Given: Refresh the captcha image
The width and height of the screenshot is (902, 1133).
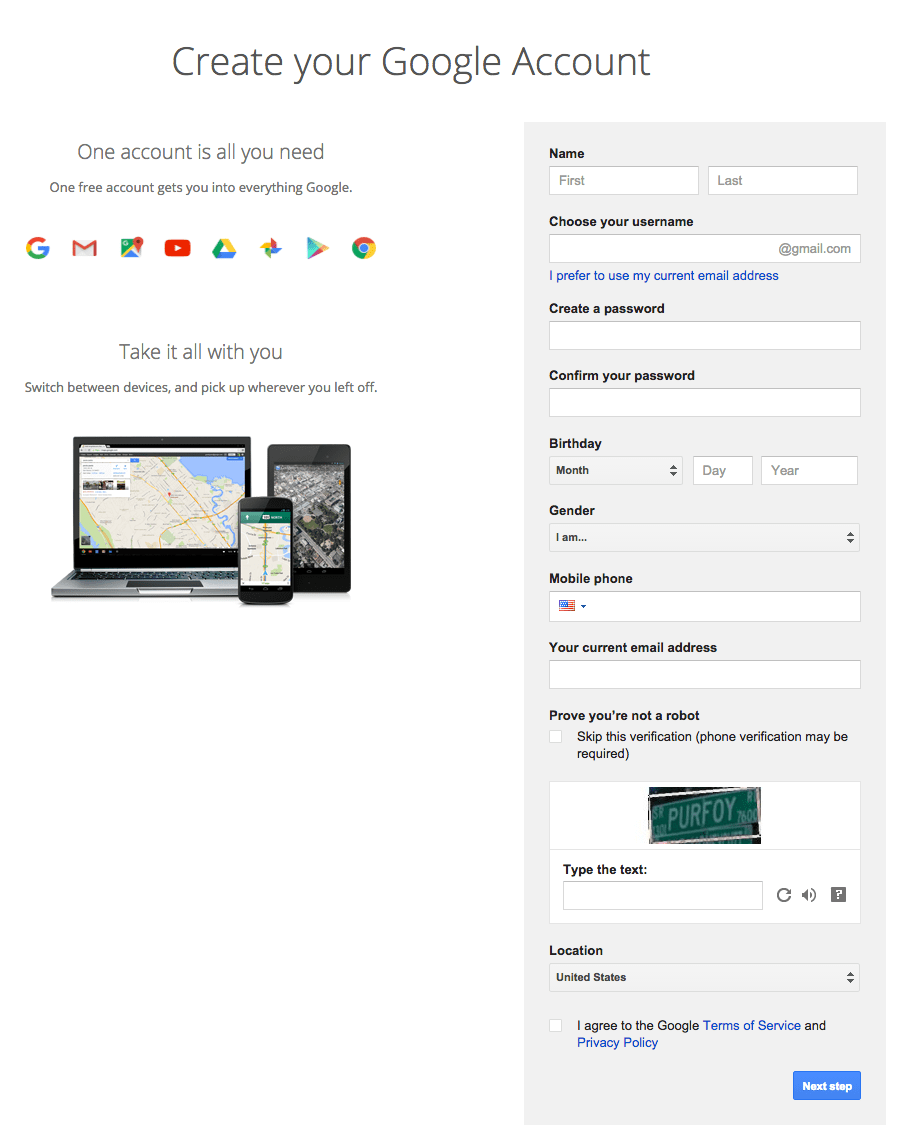Looking at the screenshot, I should (x=783, y=895).
